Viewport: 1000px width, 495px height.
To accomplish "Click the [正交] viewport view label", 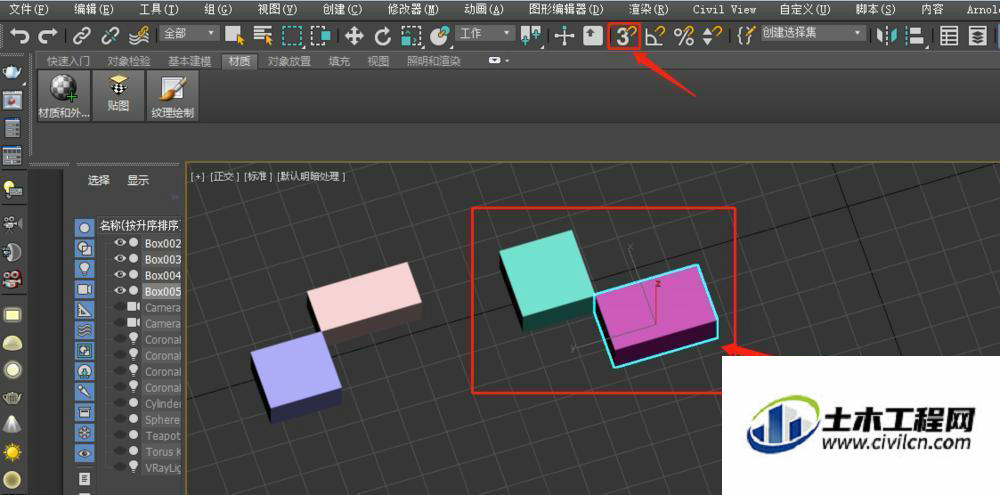I will [x=224, y=177].
